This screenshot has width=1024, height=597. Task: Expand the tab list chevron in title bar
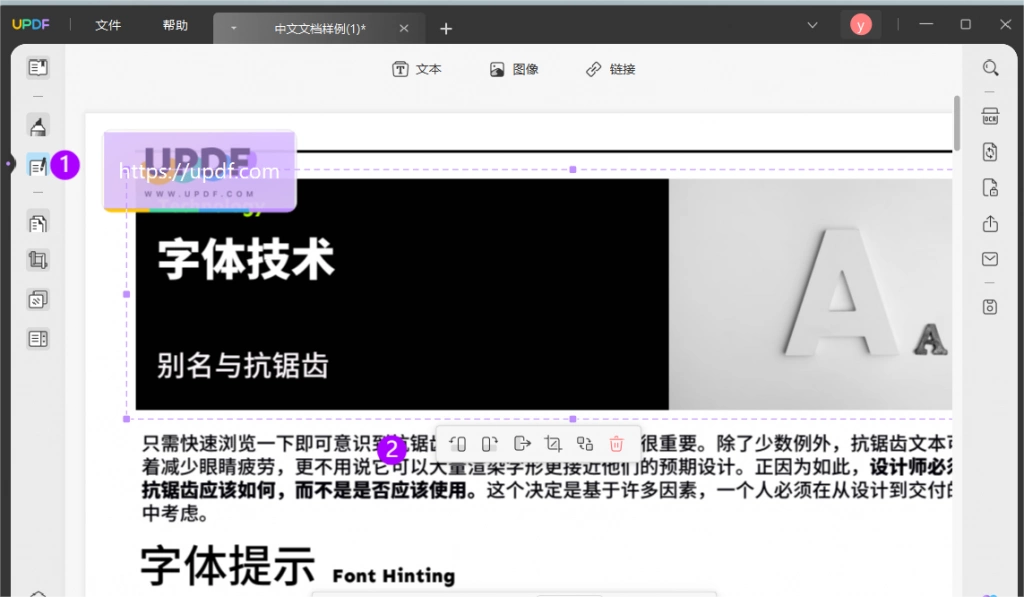click(812, 25)
